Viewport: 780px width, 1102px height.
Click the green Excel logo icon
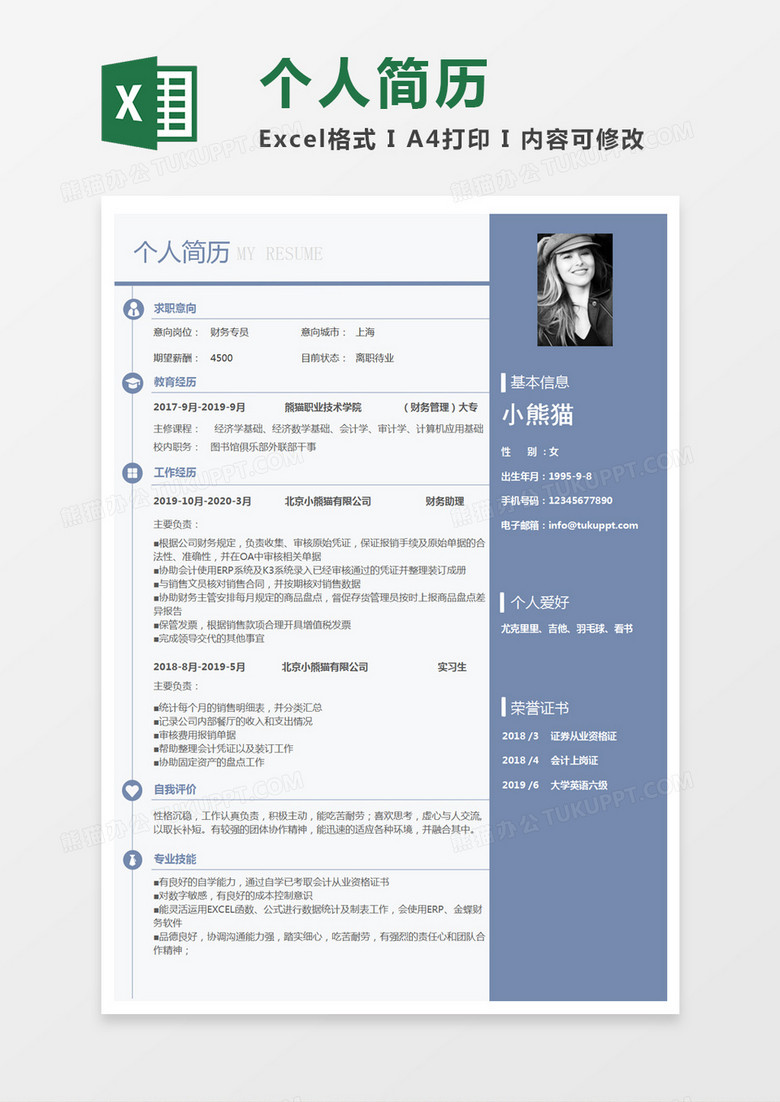tap(149, 103)
